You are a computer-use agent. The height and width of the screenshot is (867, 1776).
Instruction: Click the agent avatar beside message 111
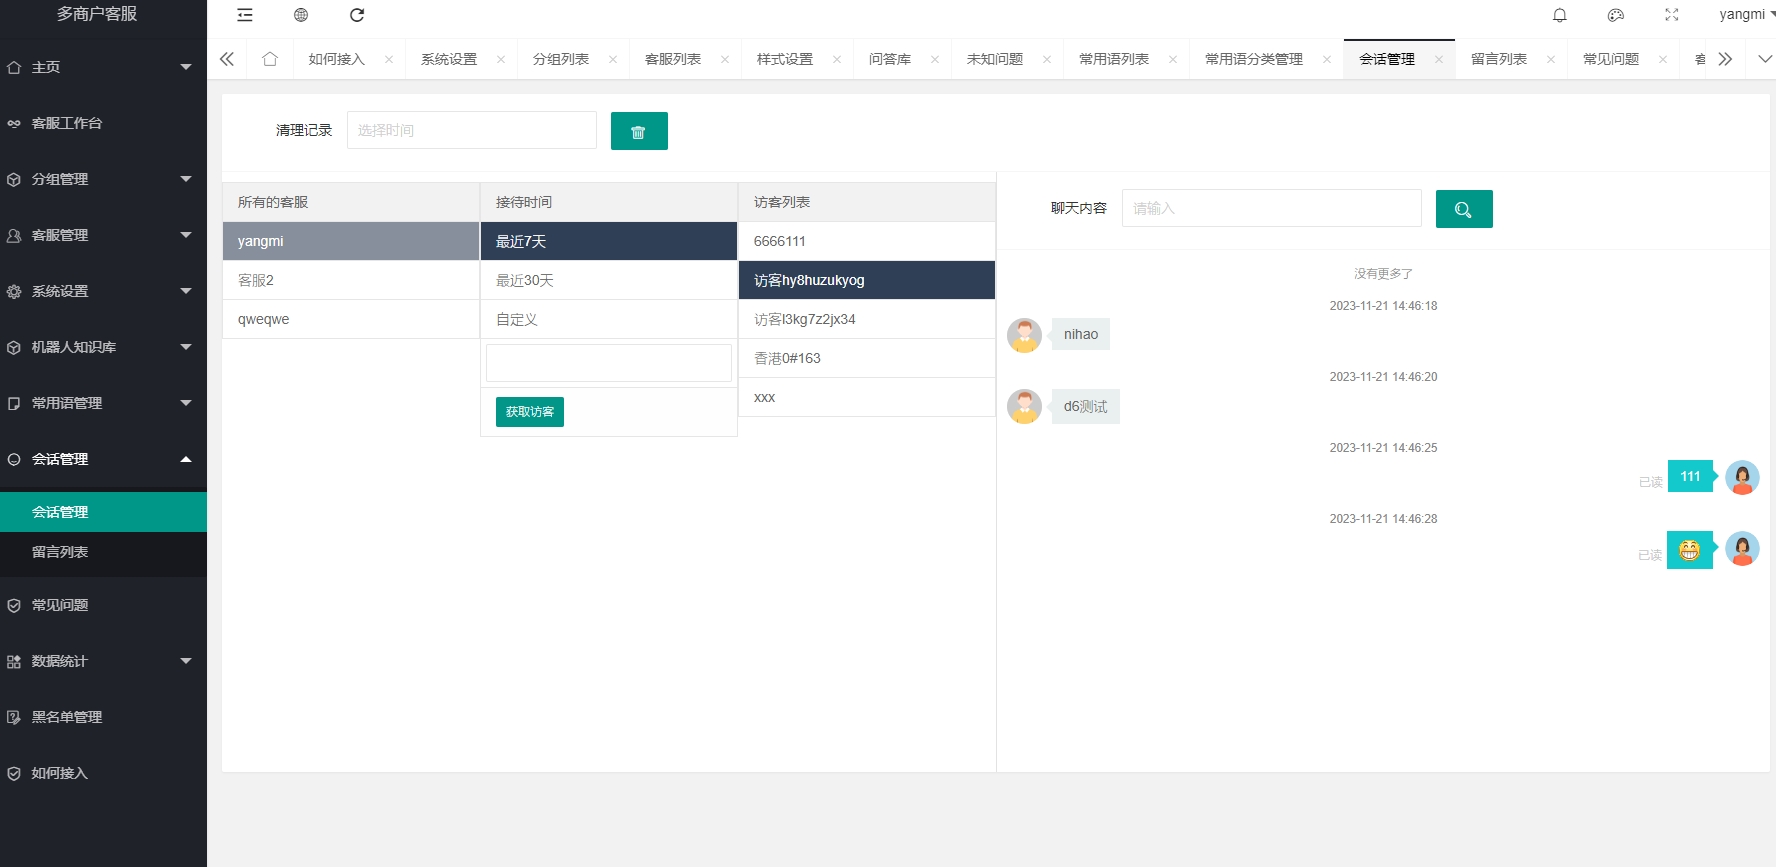click(1742, 477)
